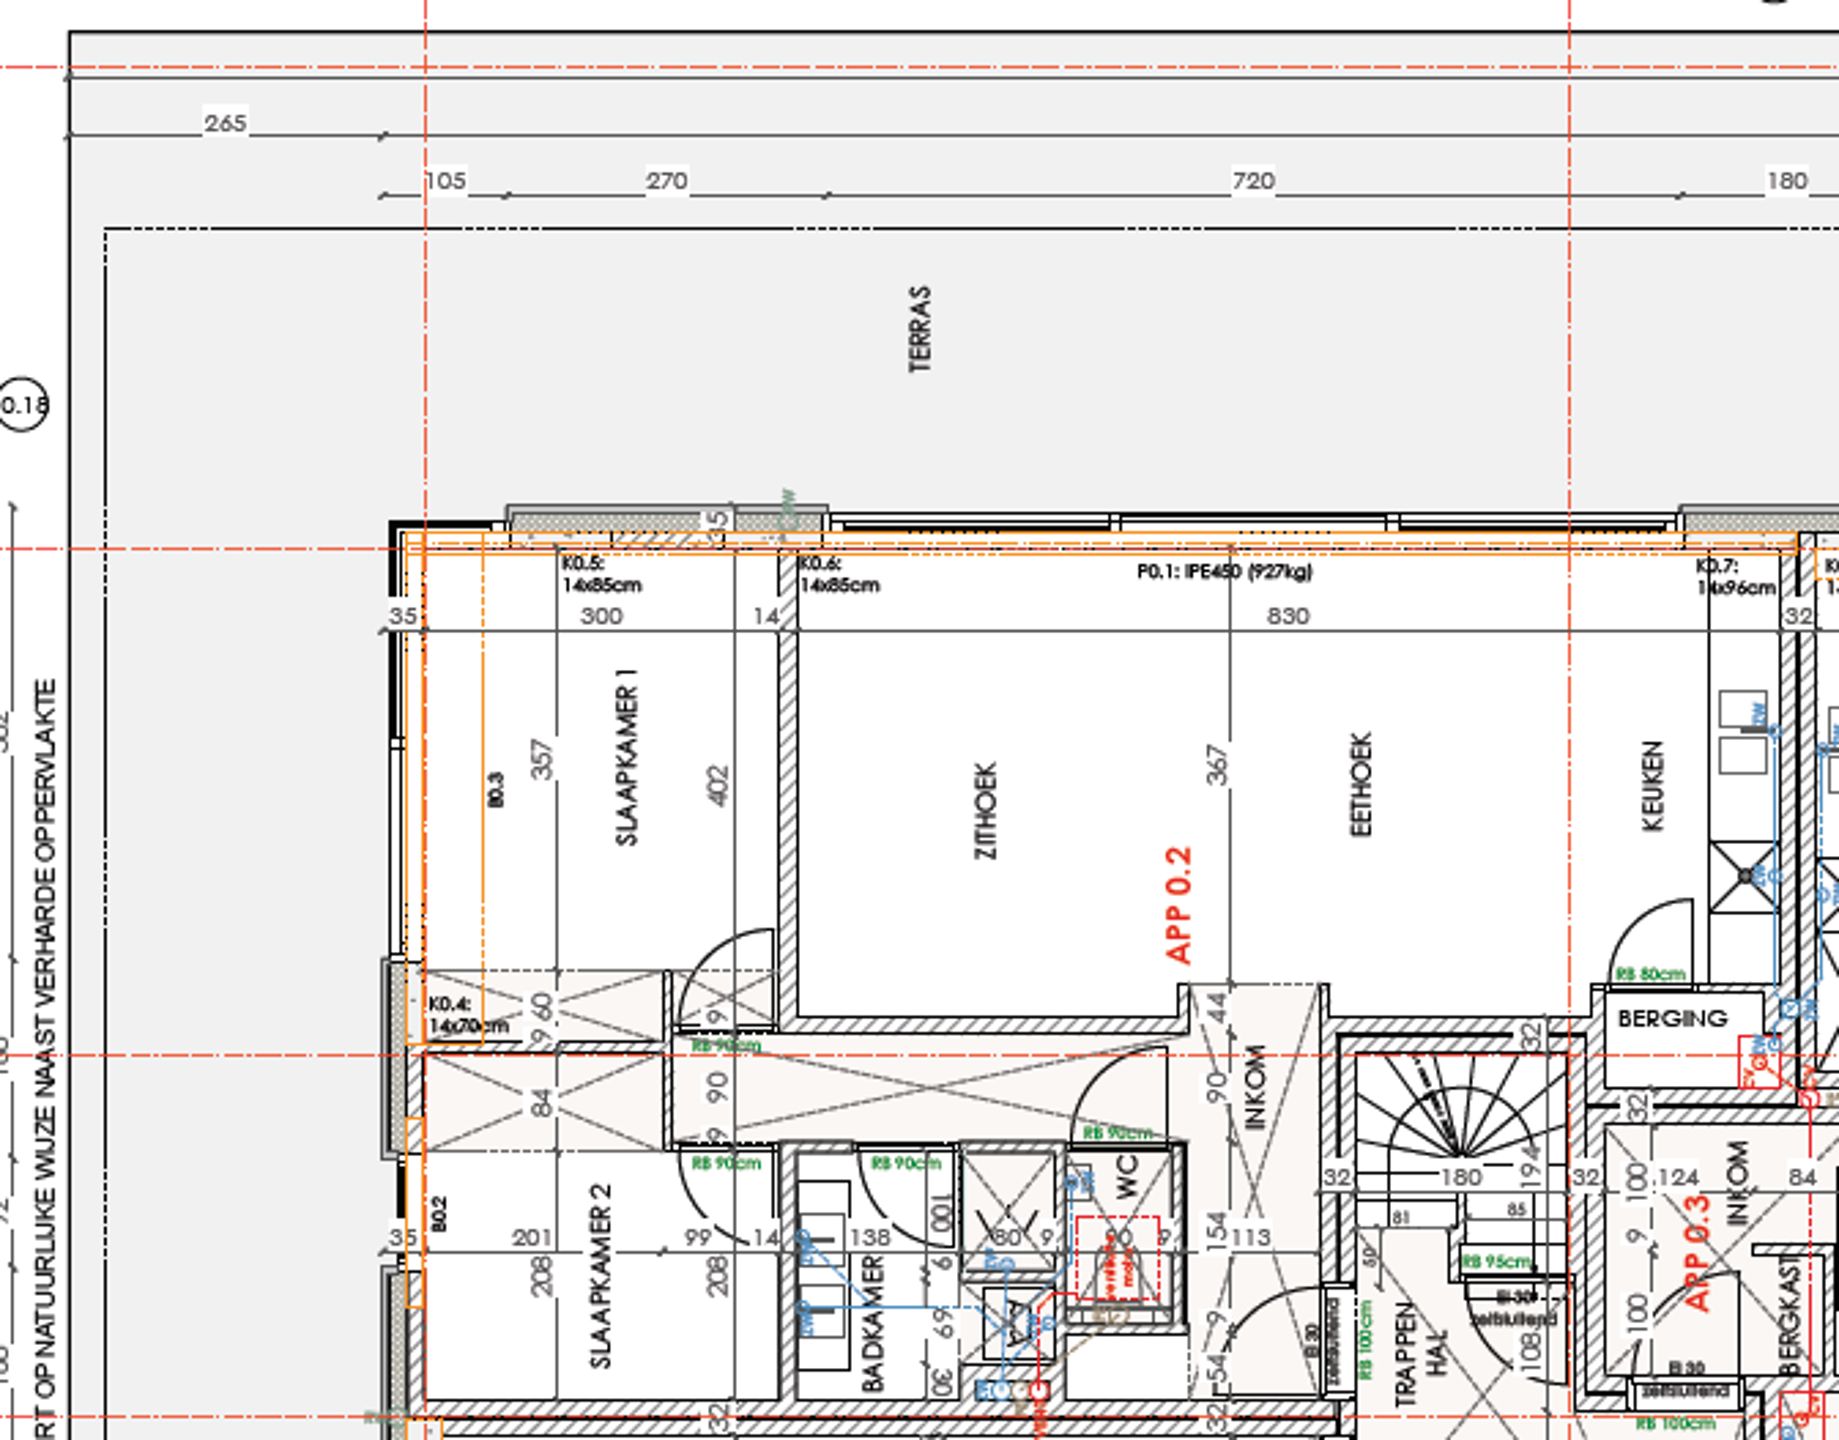This screenshot has height=1440, width=1839.
Task: Select the SLAAPKAMER 2 room label
Action: coord(600,1276)
